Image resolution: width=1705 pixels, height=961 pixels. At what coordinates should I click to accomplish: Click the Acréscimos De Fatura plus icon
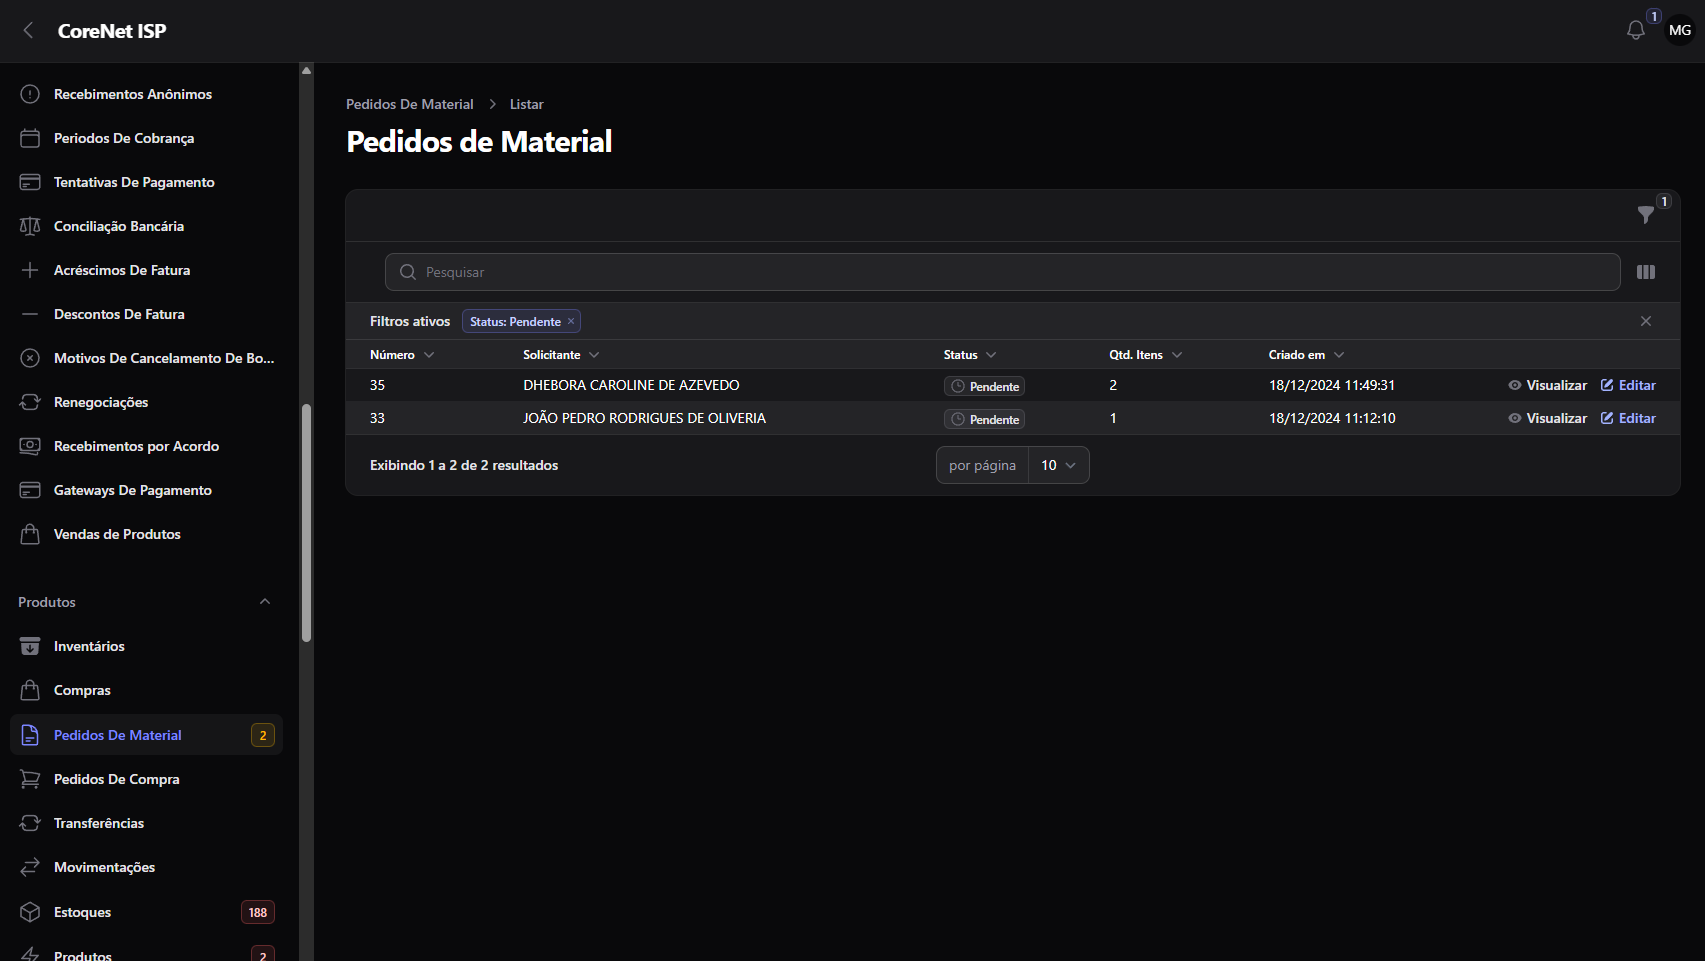tap(30, 270)
